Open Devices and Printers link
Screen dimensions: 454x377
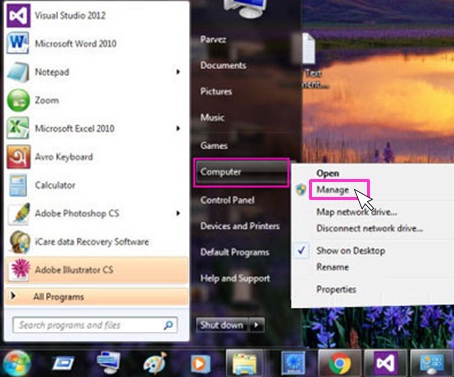[240, 226]
